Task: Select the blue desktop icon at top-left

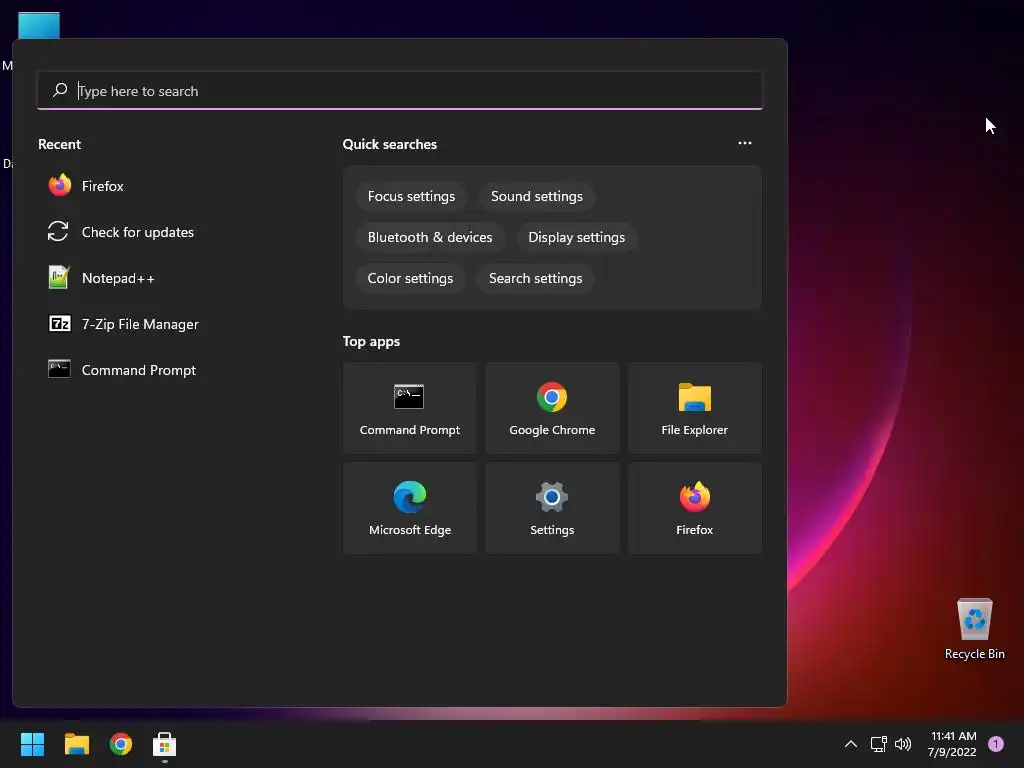Action: coord(39,25)
